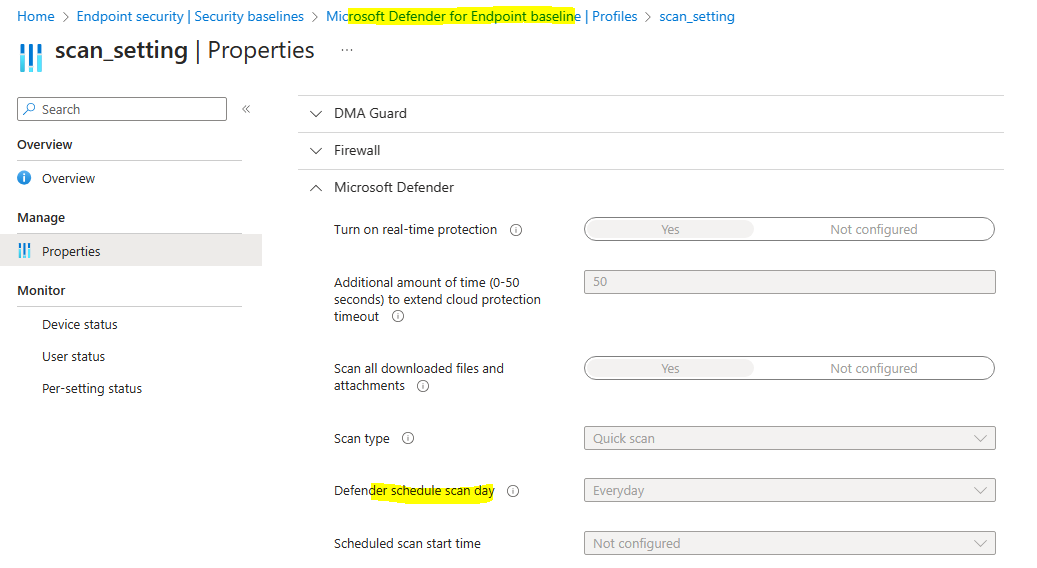Screen dimensions: 1037x568
Task: Open the Scan type dropdown
Action: (x=790, y=438)
